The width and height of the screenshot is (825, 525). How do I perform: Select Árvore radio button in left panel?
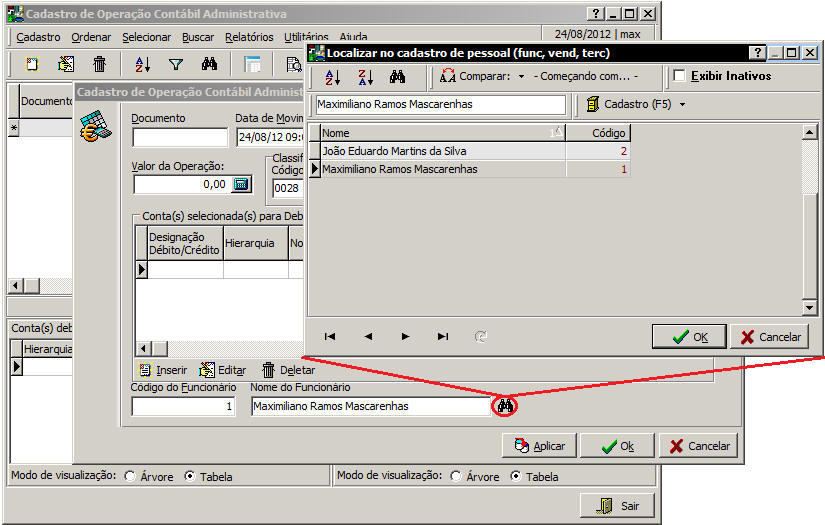[130, 477]
